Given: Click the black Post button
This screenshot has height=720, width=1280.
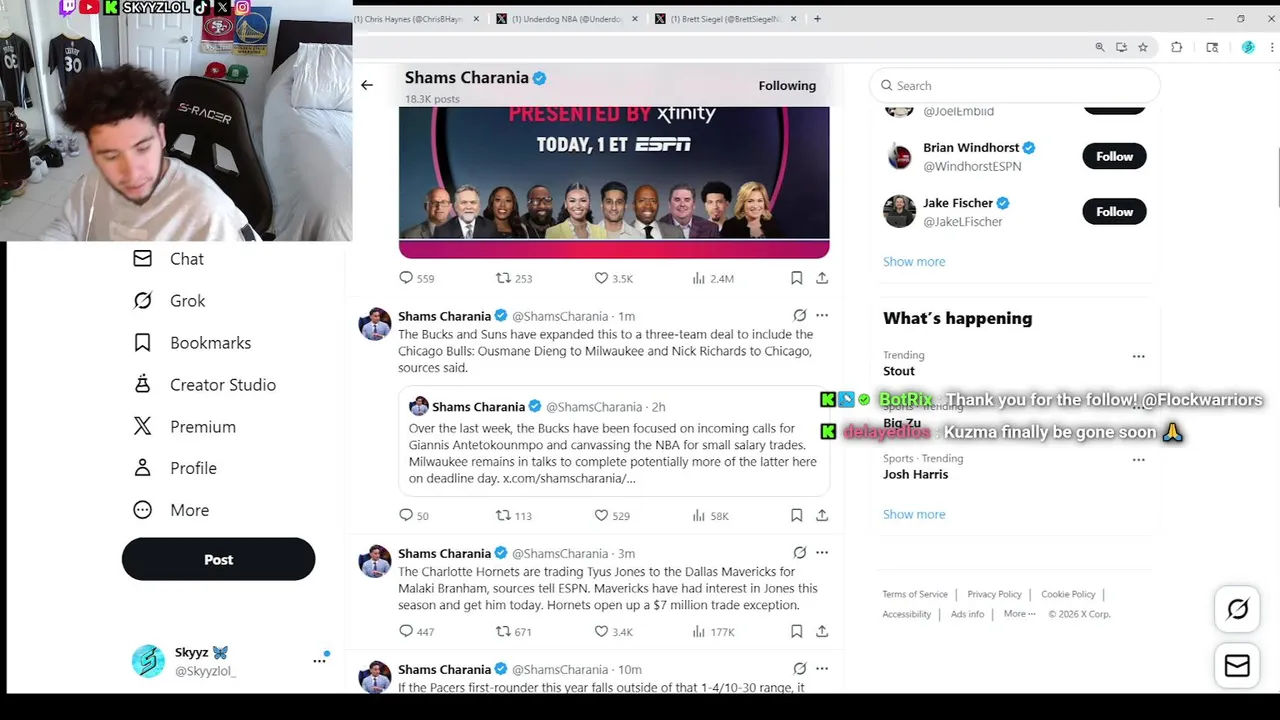Looking at the screenshot, I should pos(218,559).
